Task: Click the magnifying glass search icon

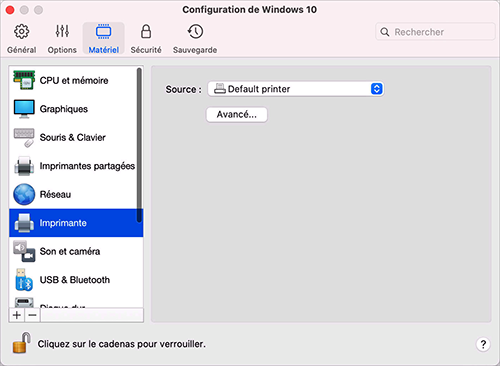Action: pyautogui.click(x=385, y=32)
